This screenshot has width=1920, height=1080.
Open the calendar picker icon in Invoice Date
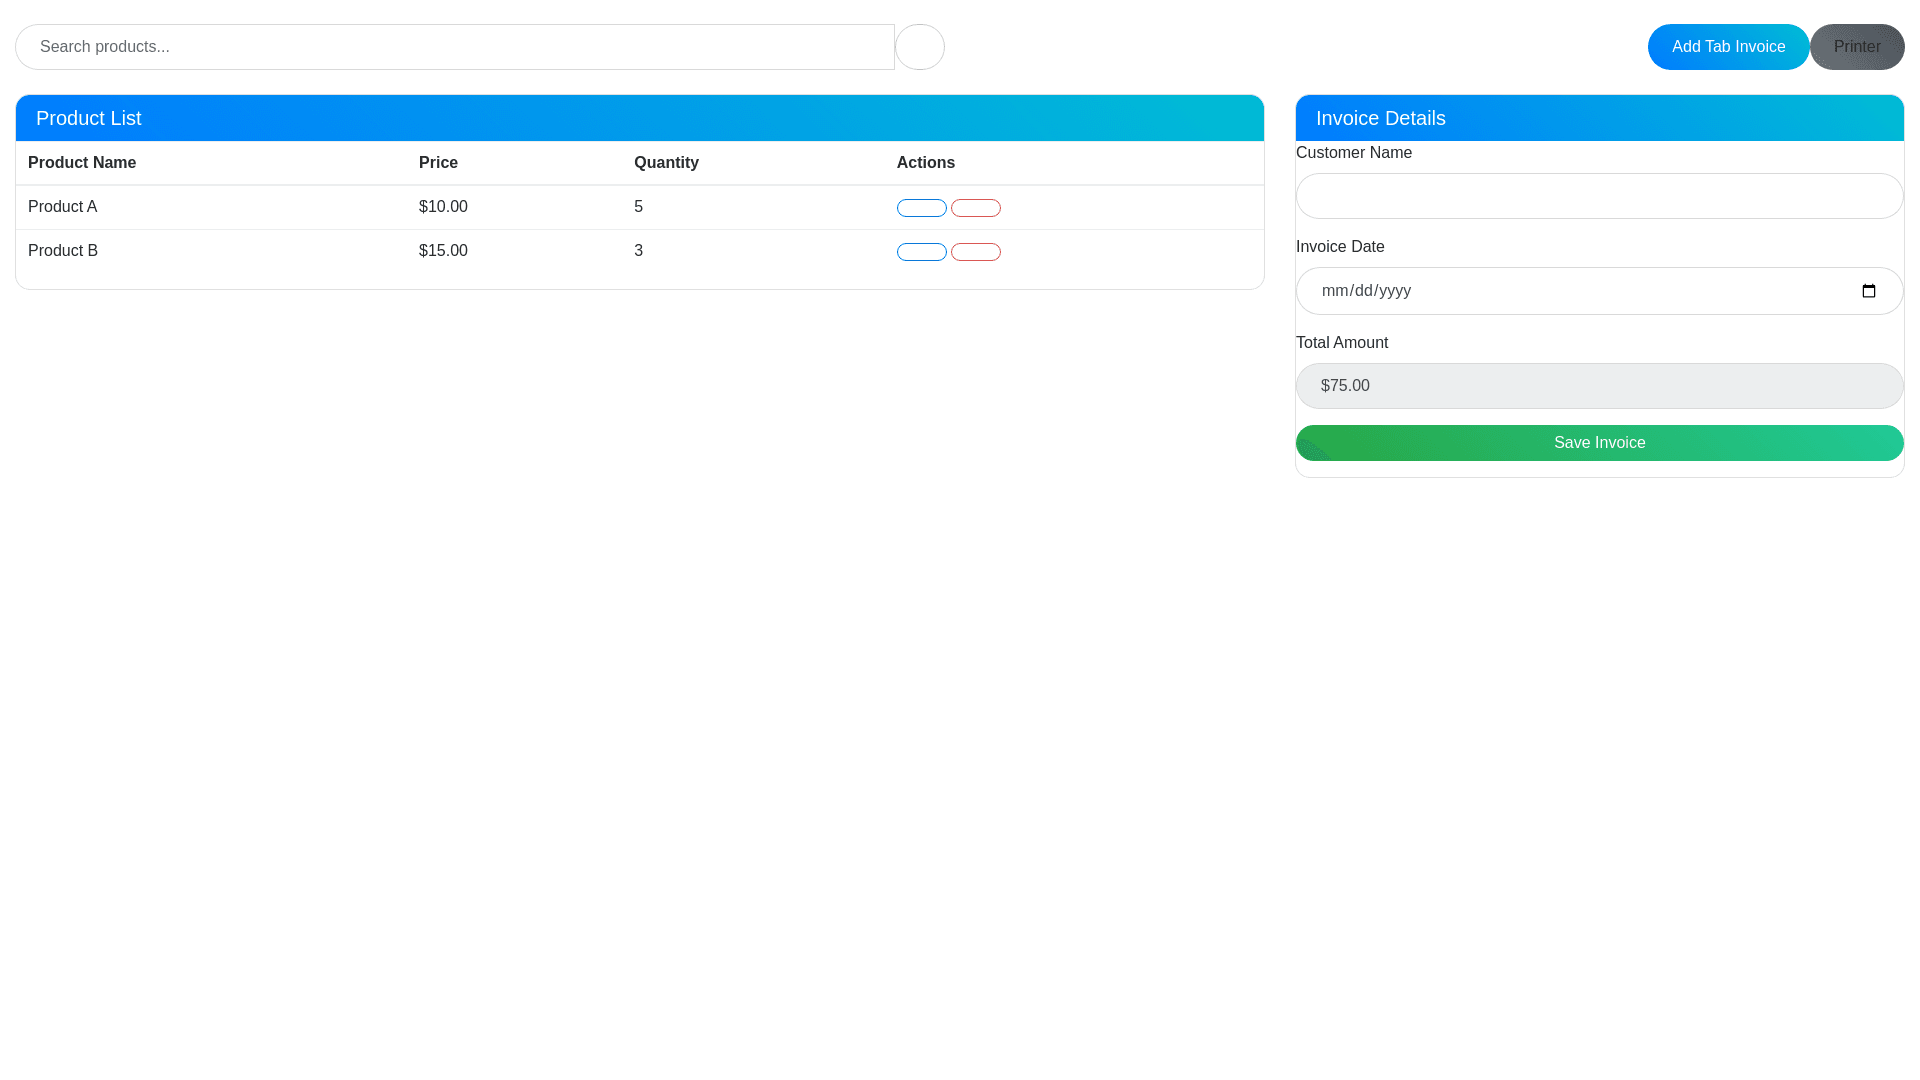click(1868, 291)
